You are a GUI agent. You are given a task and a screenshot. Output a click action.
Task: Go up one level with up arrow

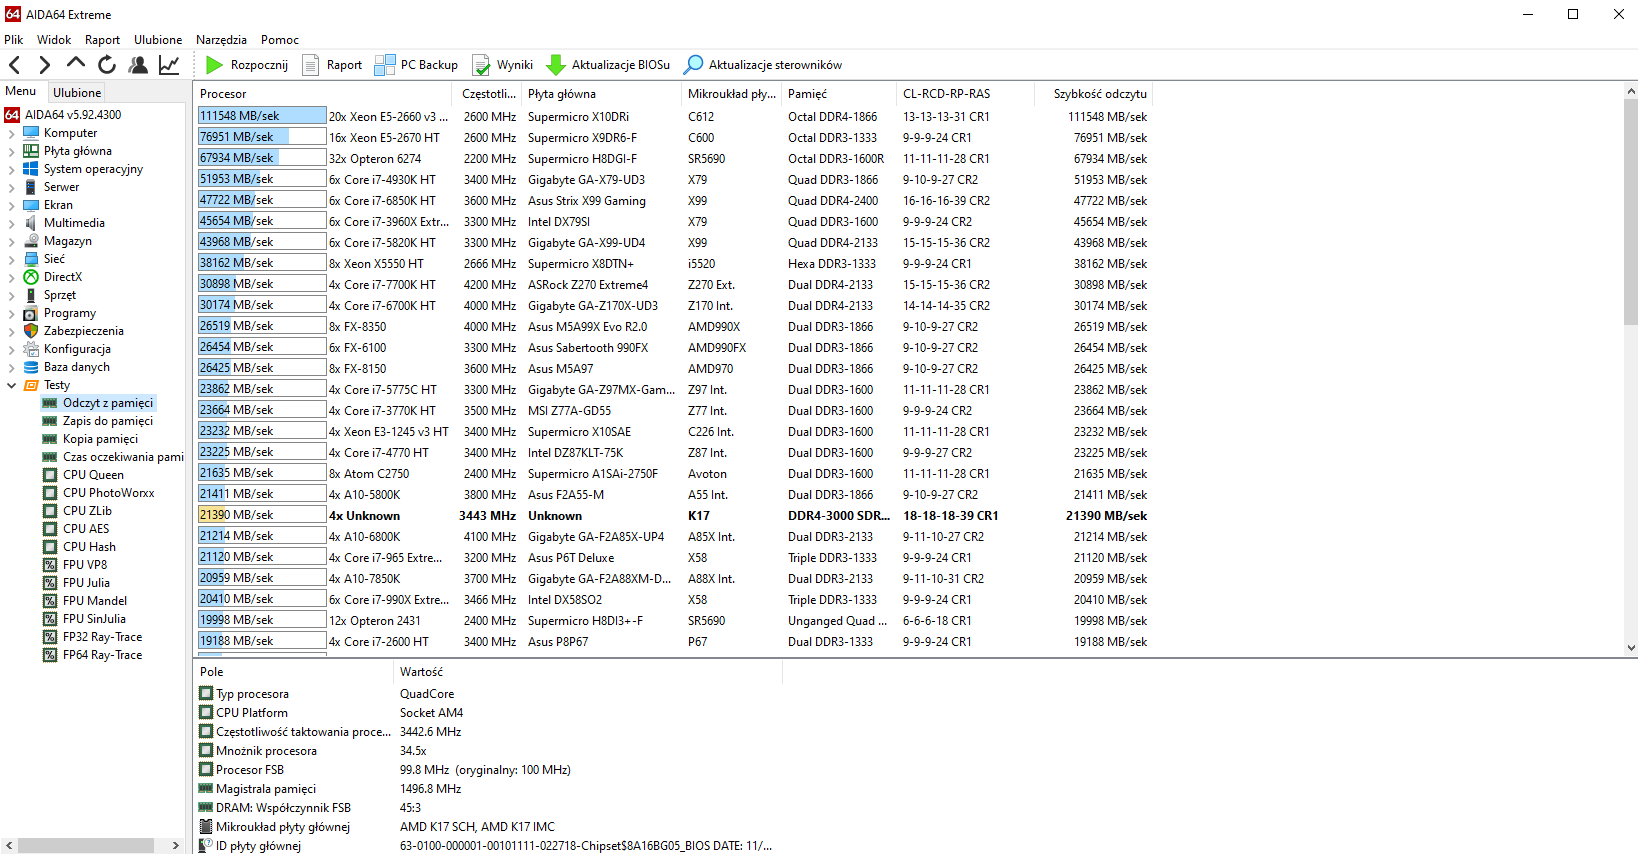click(76, 65)
